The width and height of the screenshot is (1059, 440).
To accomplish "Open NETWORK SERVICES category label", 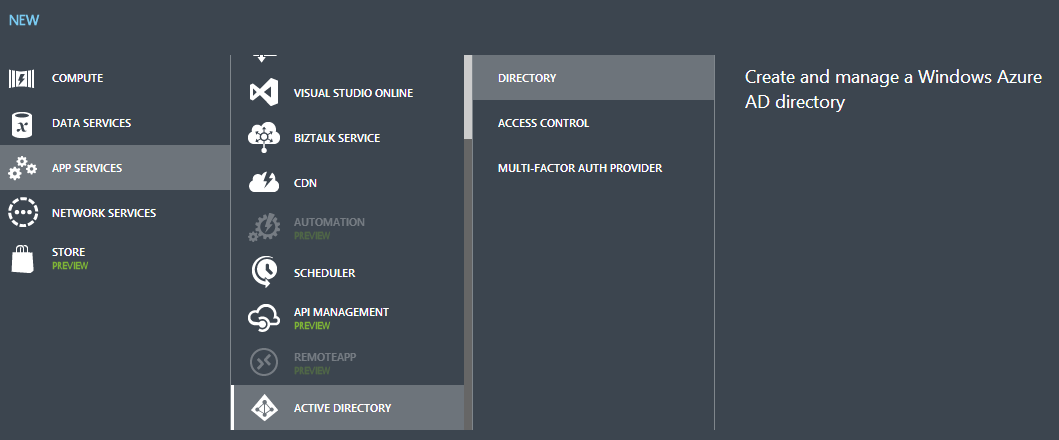I will pyautogui.click(x=104, y=213).
